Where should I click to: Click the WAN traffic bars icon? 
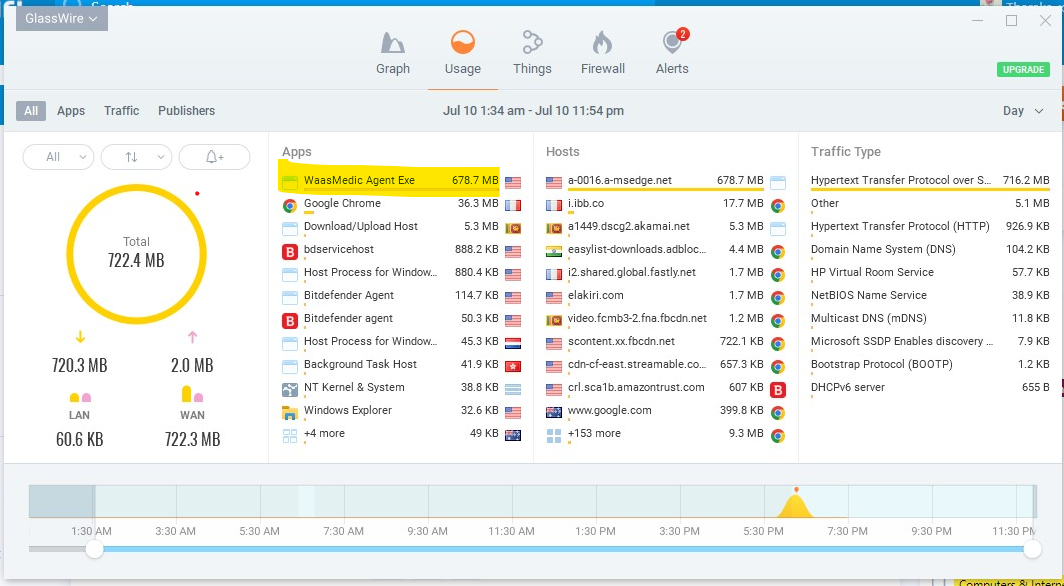pos(192,394)
